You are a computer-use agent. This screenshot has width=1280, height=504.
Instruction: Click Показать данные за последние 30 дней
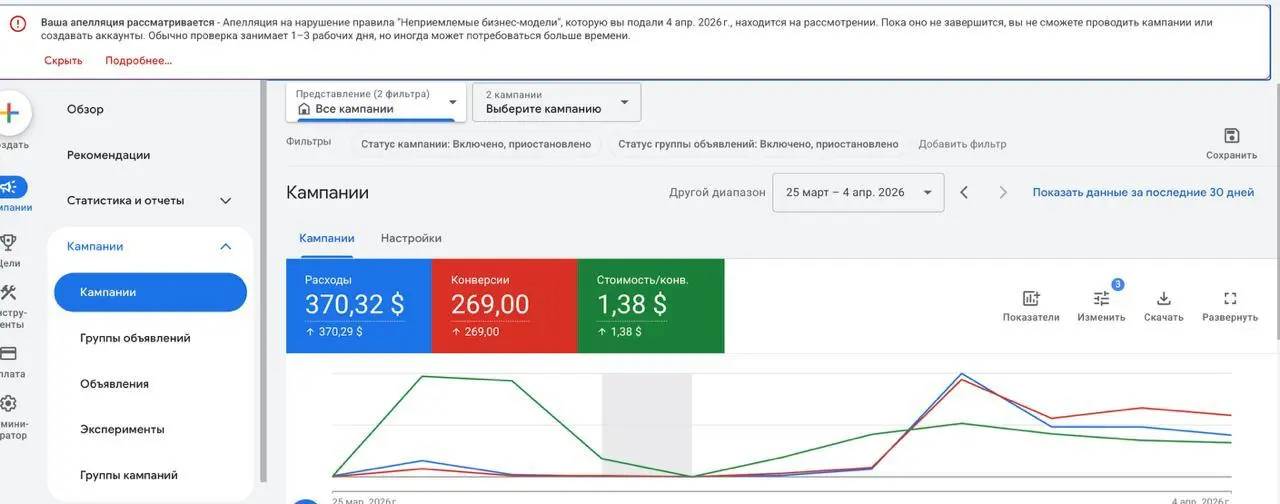click(x=1143, y=192)
